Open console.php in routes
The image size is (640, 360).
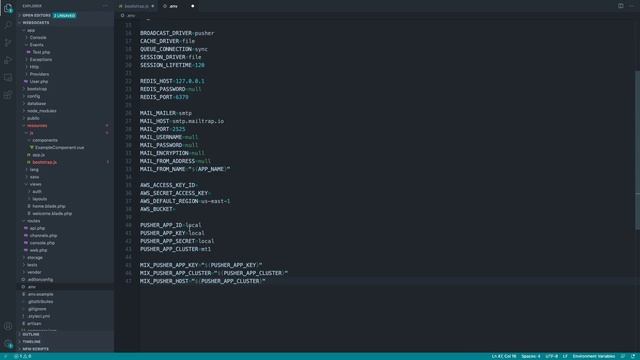point(64,243)
